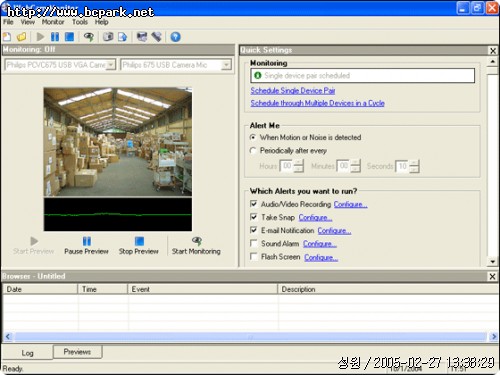Click Stop Preview below the video
The image size is (500, 375).
pyautogui.click(x=139, y=246)
